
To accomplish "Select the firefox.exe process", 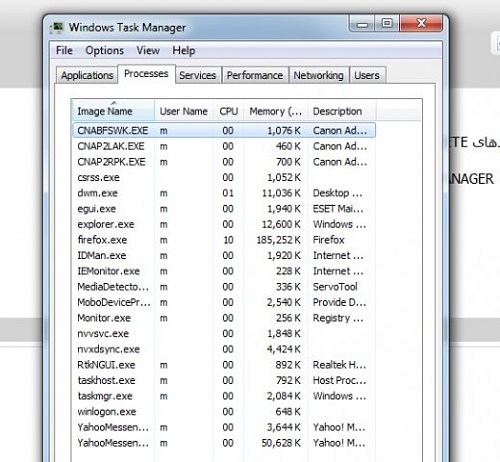I will click(224, 240).
